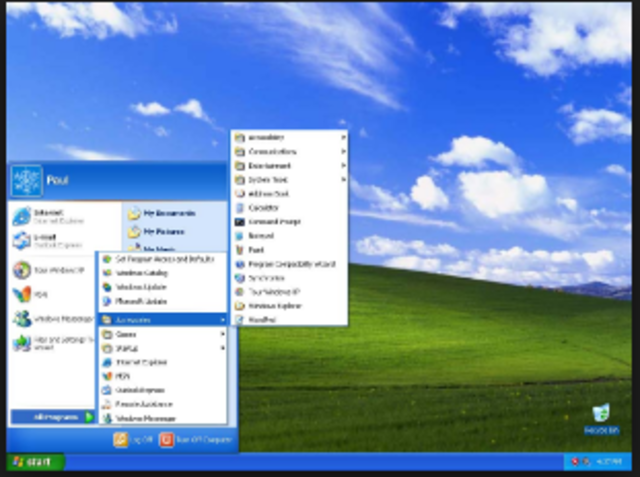Expand the Accessibility submenu folder
The height and width of the screenshot is (477, 640).
(x=289, y=138)
